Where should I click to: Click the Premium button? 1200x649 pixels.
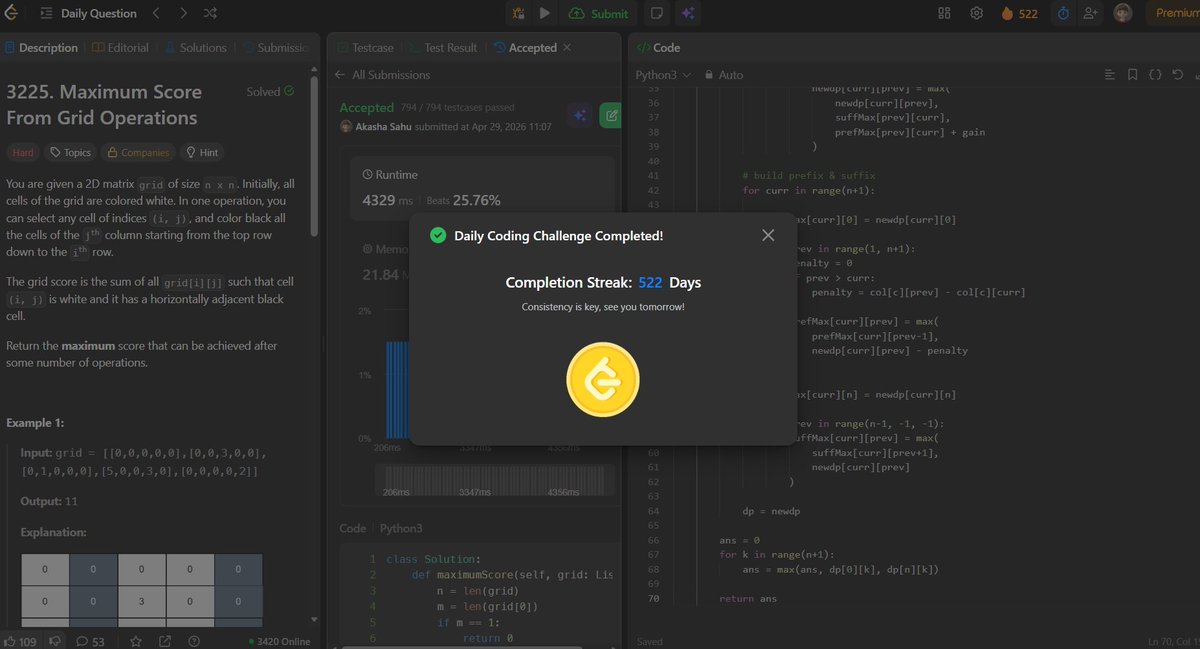(x=1174, y=13)
